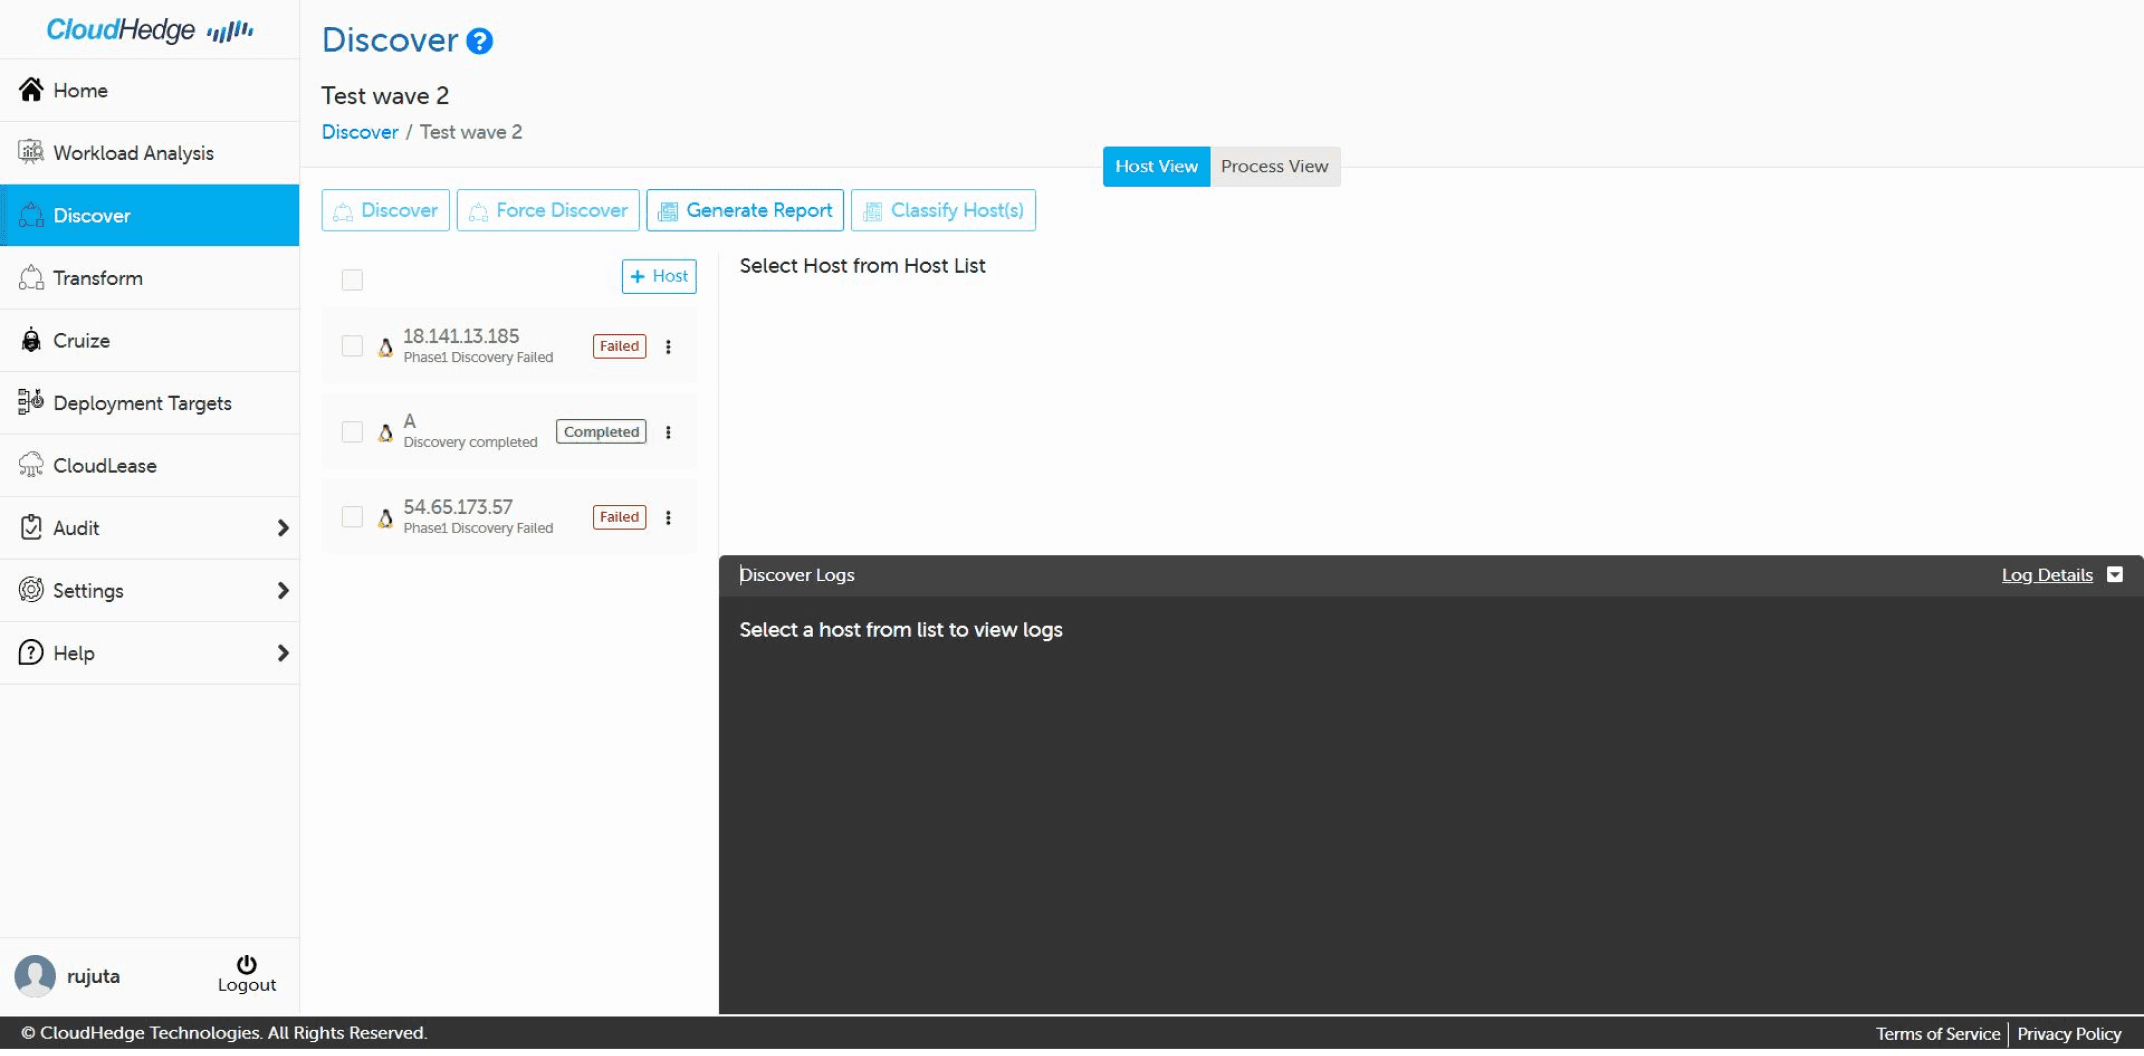Click the Generate Report button
The width and height of the screenshot is (2144, 1056).
click(745, 210)
